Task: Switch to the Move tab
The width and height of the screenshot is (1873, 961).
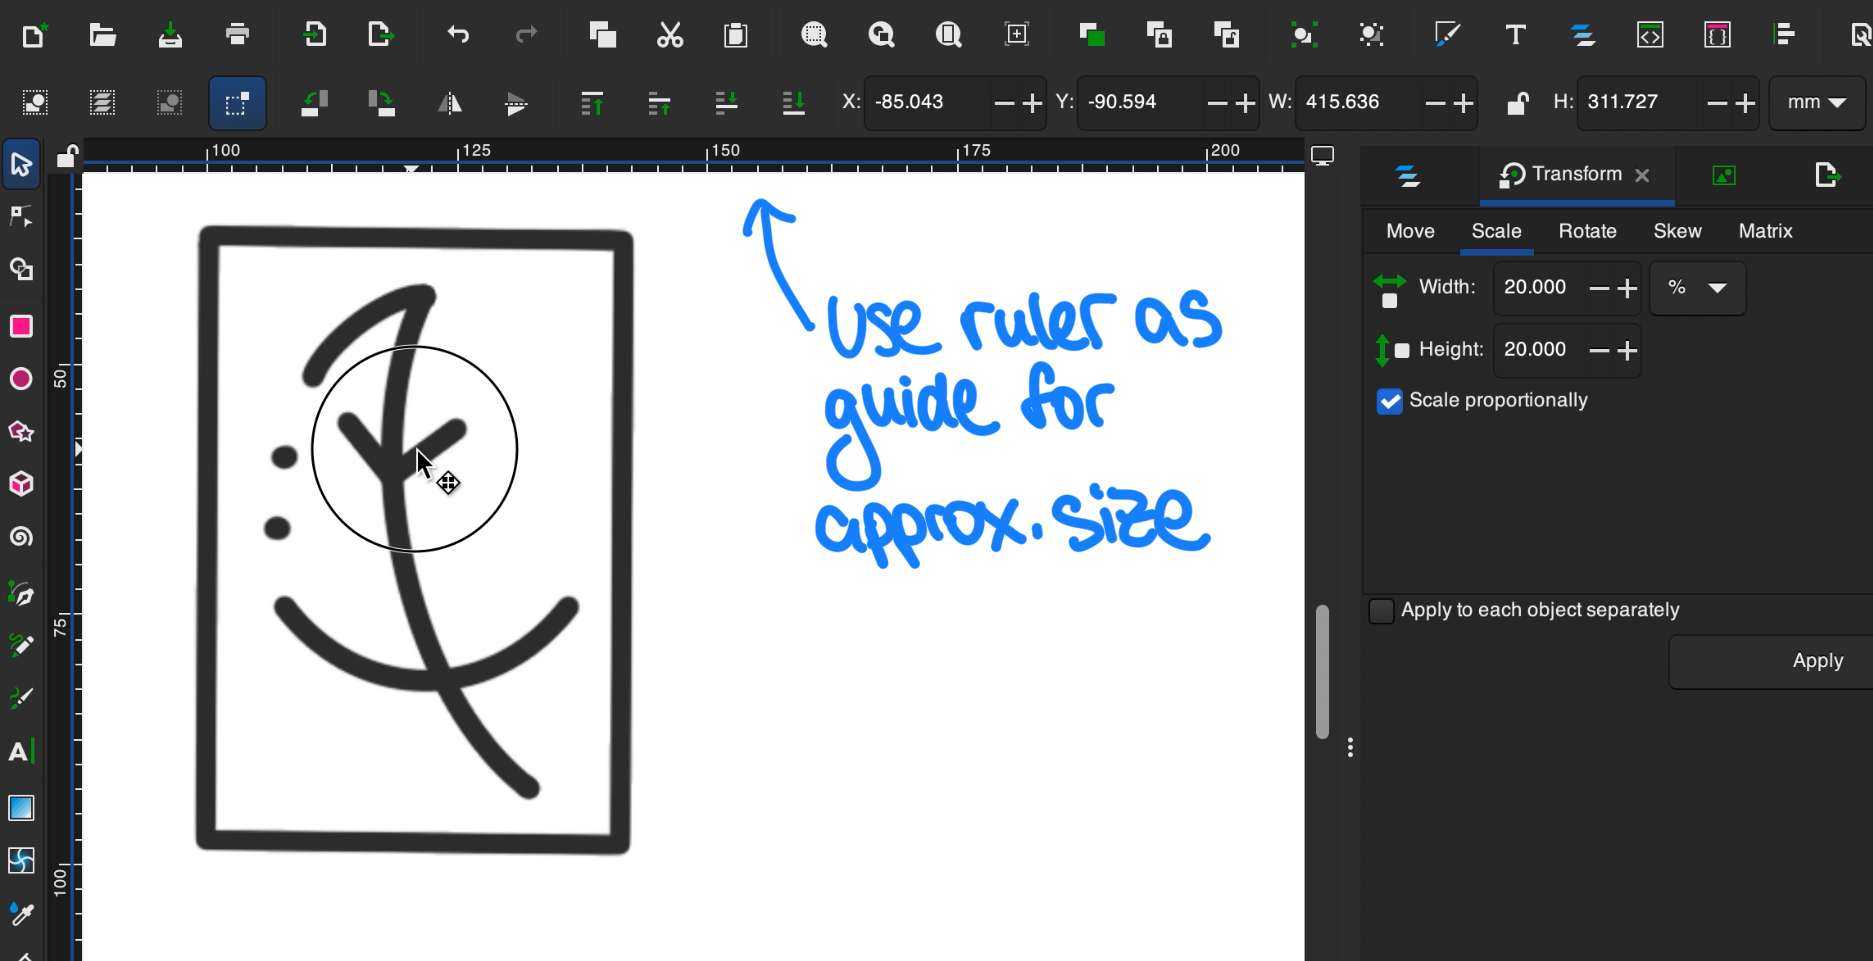Action: [1409, 231]
